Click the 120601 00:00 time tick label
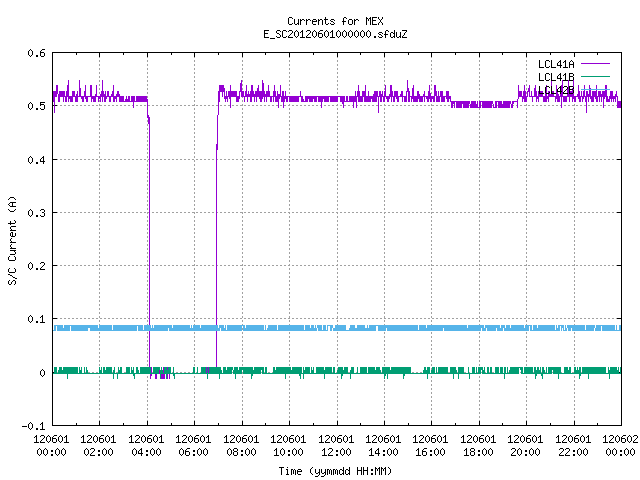This screenshot has height=480, width=640. [x=51, y=446]
